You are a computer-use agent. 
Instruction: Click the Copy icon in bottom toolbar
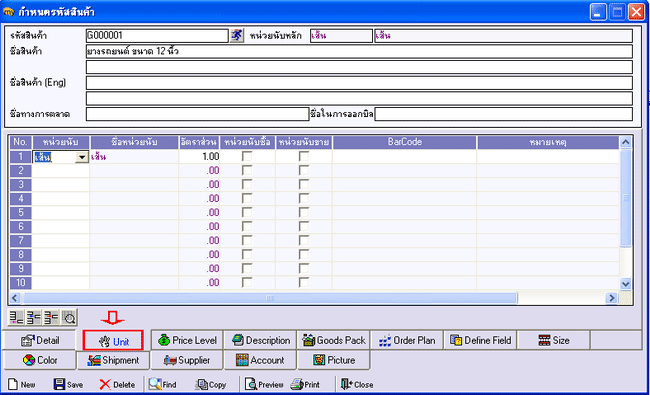(201, 385)
